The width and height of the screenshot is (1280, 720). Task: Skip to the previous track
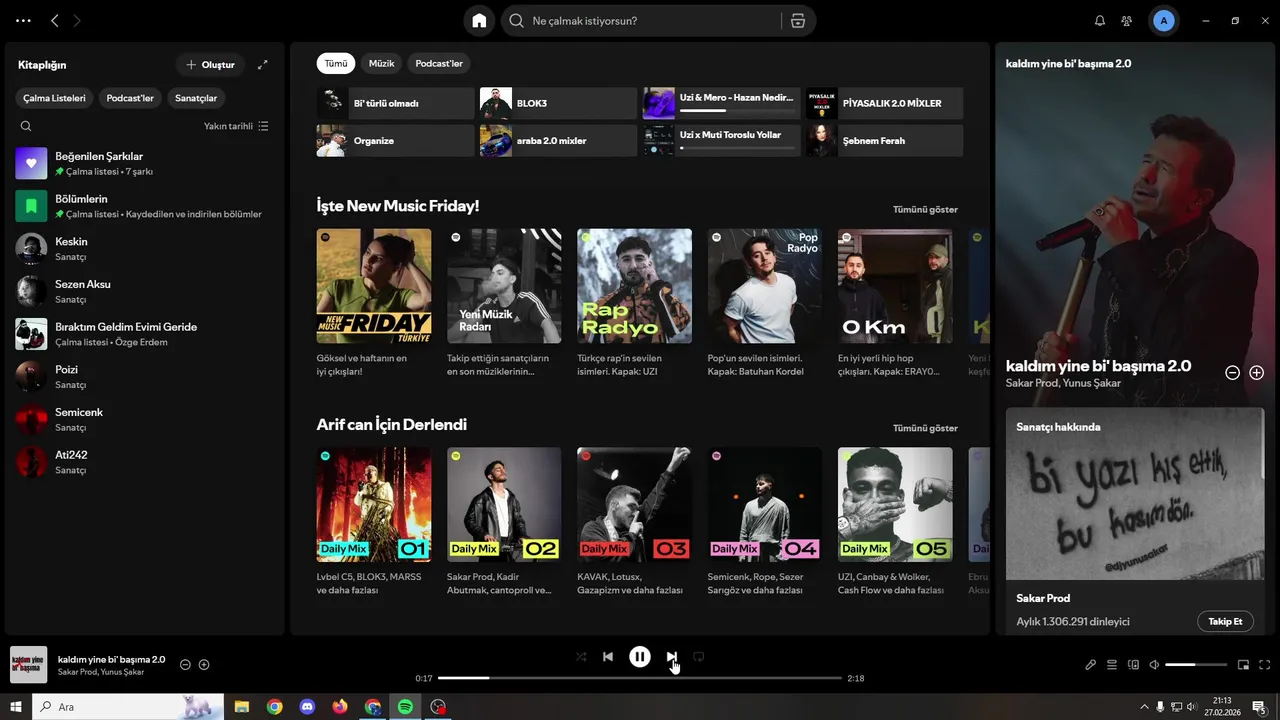click(608, 657)
